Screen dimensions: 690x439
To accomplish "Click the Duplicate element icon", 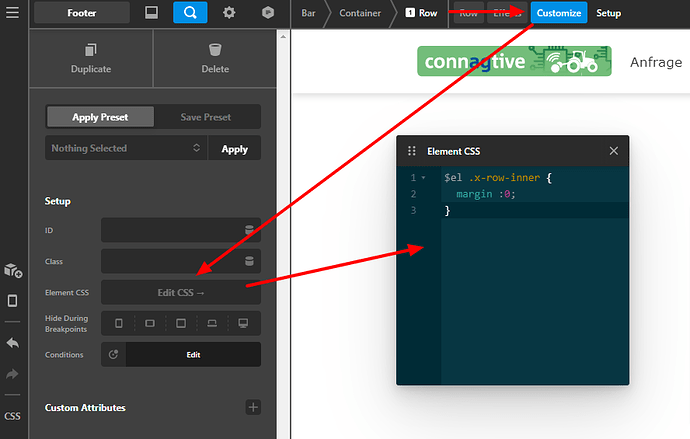I will click(91, 50).
